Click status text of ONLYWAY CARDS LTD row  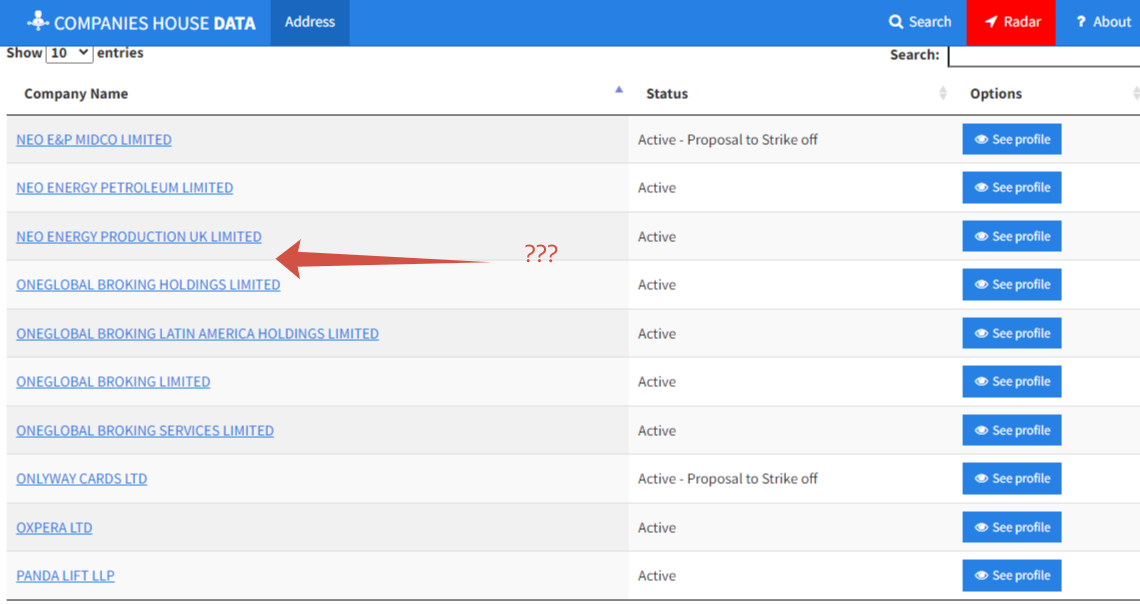[x=728, y=479]
